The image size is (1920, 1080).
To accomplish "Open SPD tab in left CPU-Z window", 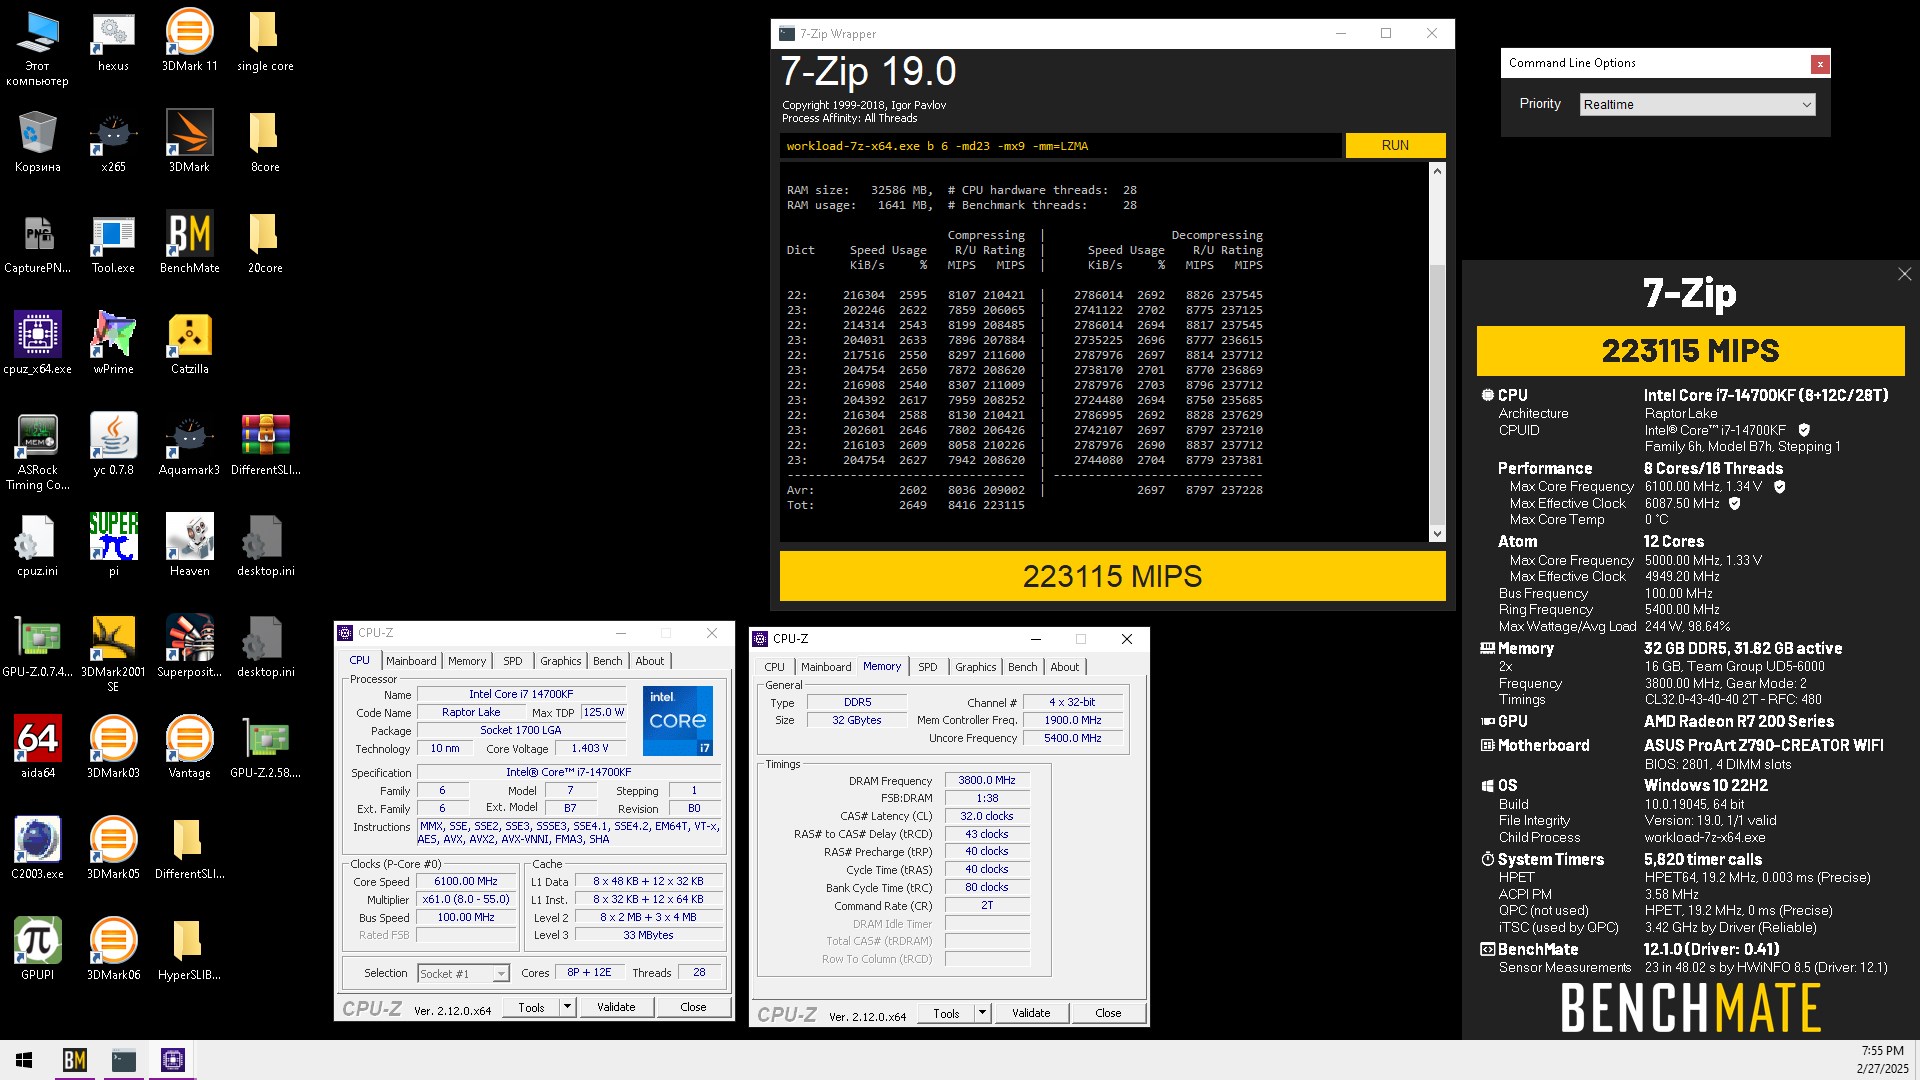I will click(512, 661).
